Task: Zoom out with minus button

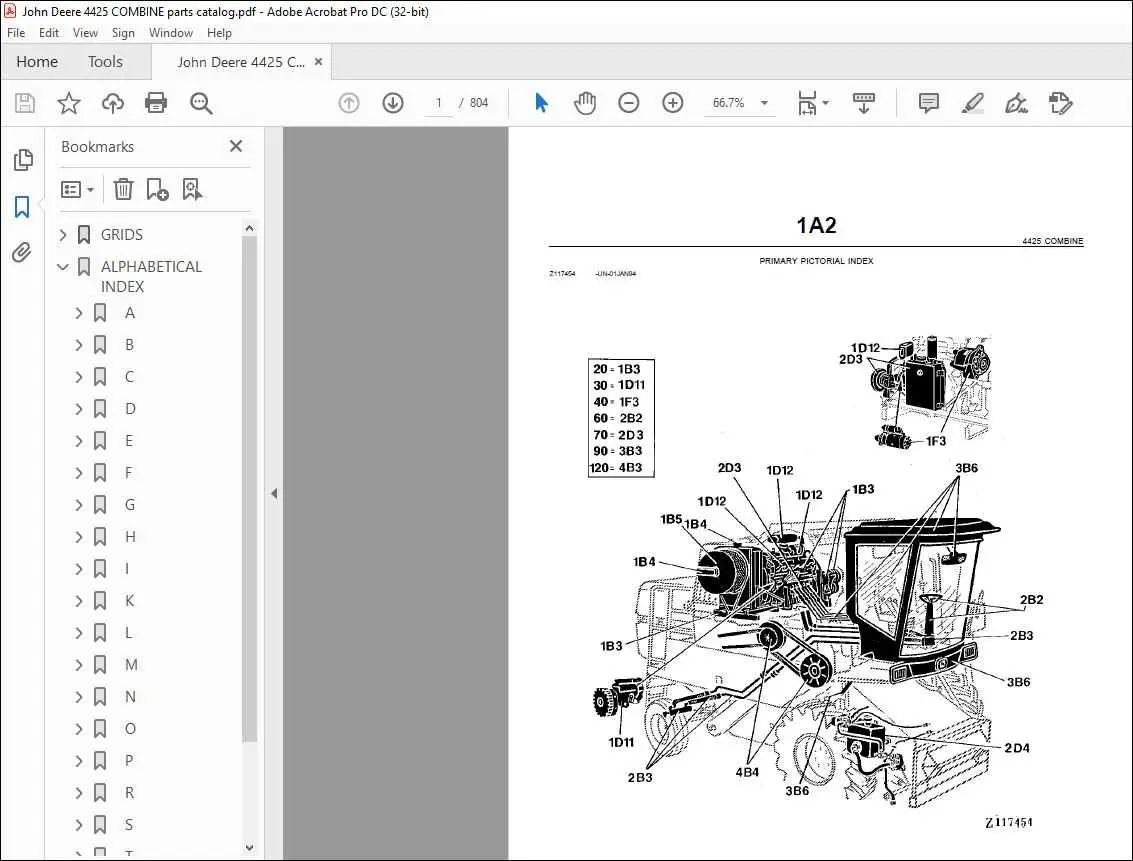Action: tap(629, 103)
